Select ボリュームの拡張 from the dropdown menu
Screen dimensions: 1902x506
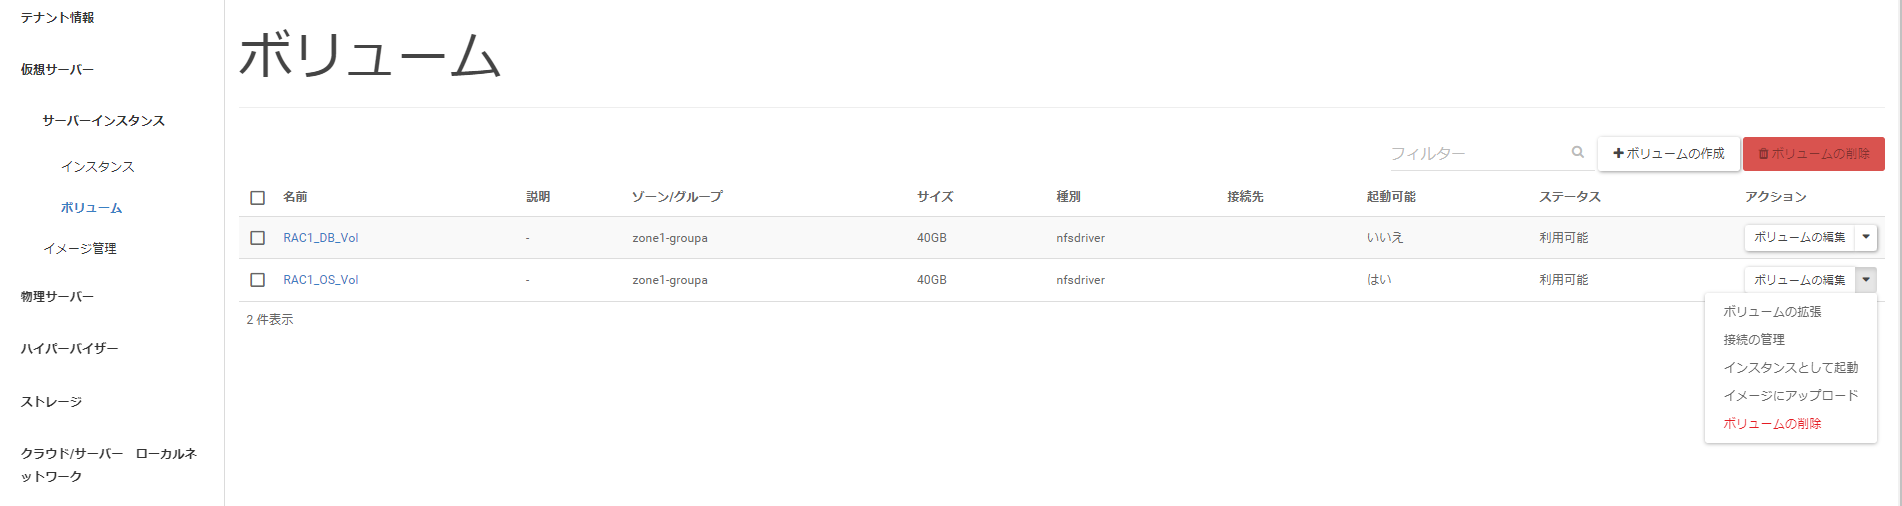[1772, 312]
